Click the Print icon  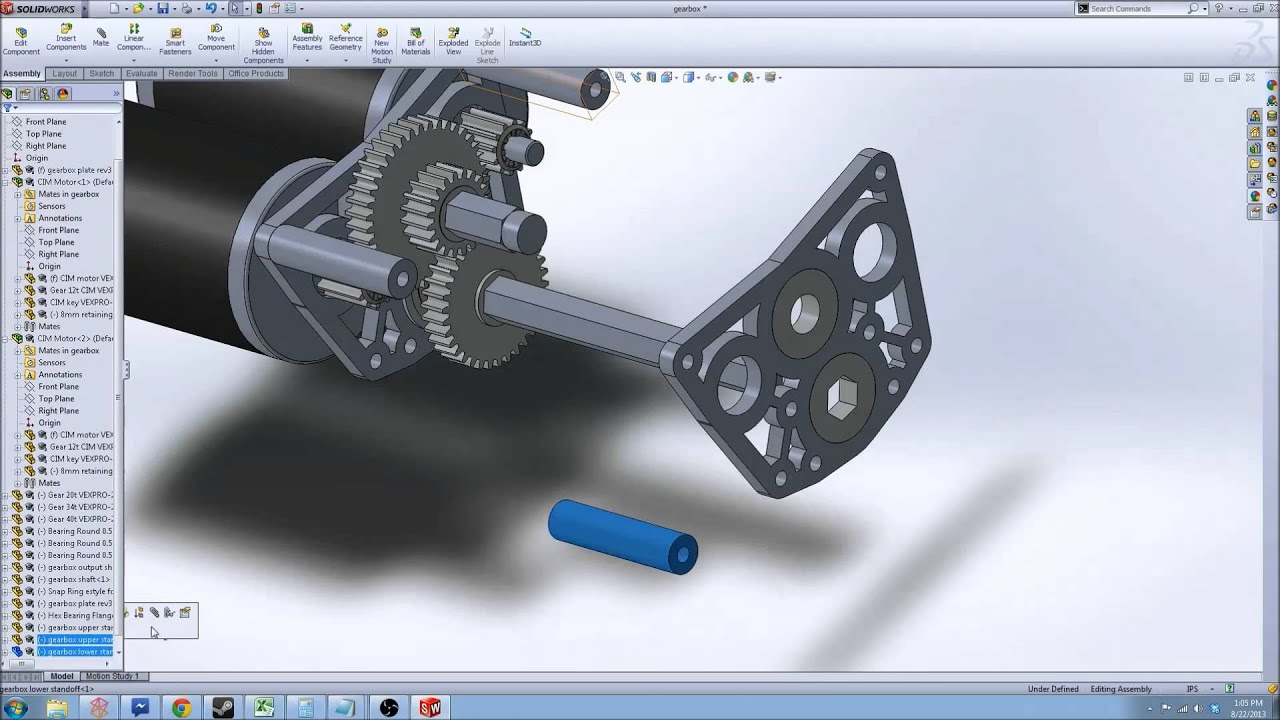coord(187,8)
